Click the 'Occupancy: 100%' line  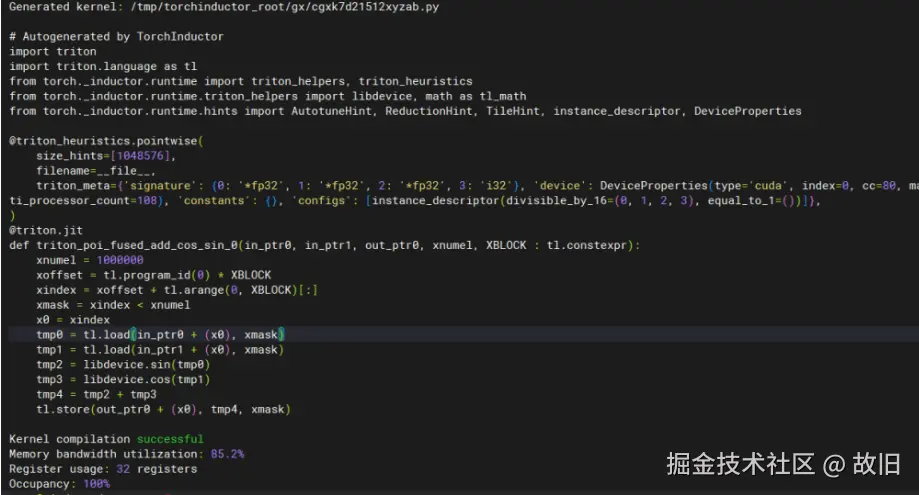pos(59,484)
